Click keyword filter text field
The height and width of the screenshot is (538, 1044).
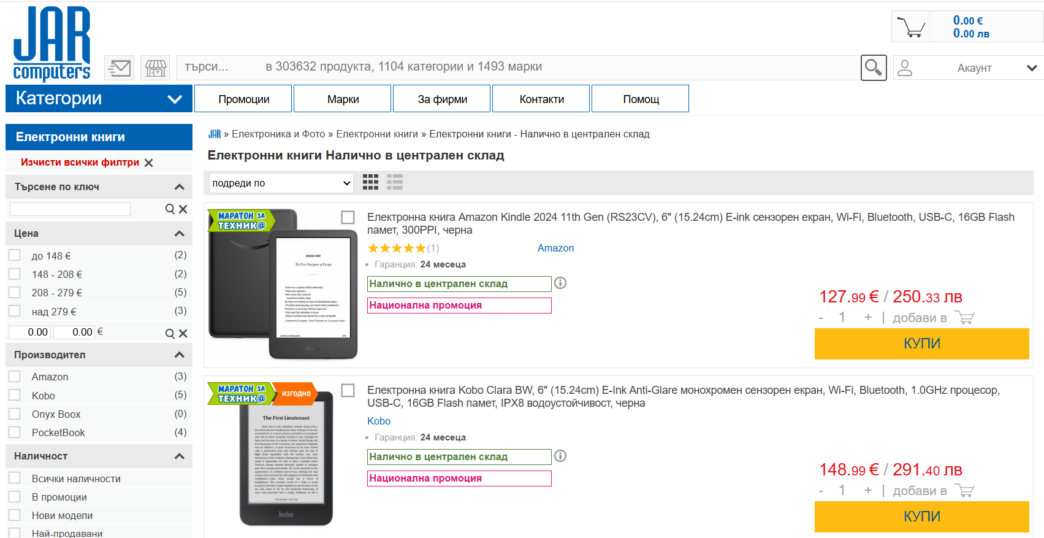coord(70,209)
